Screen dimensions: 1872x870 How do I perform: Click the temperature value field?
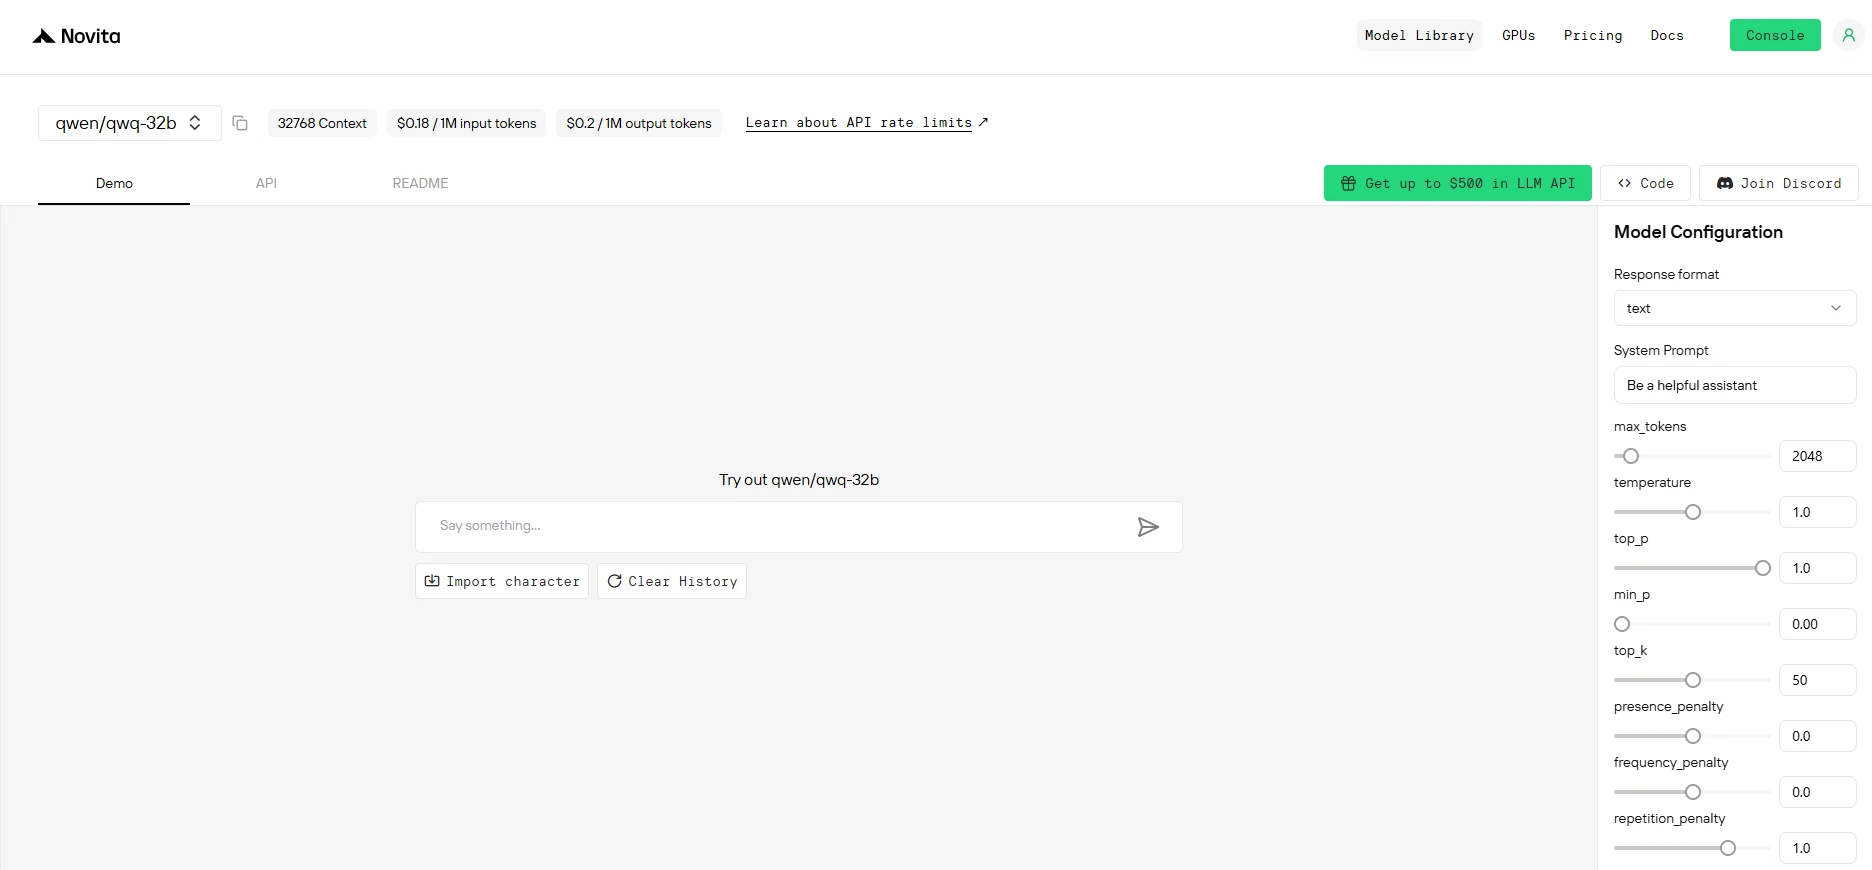[x=1818, y=512]
